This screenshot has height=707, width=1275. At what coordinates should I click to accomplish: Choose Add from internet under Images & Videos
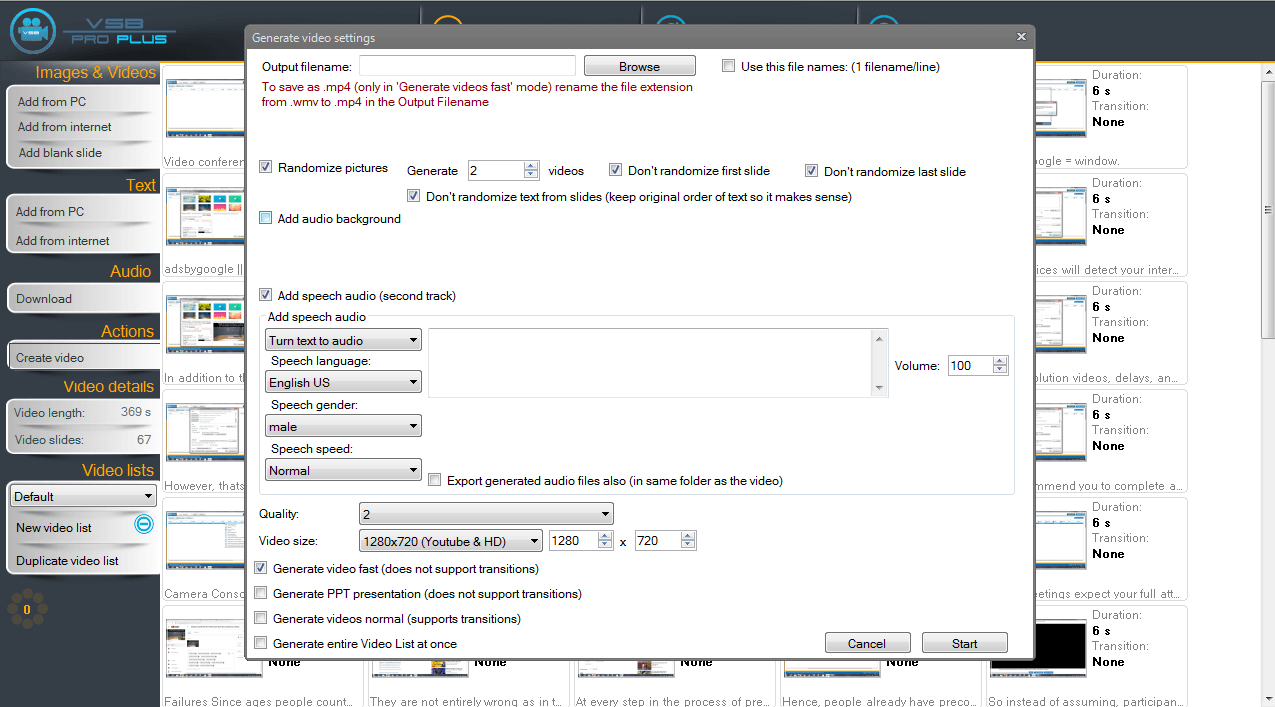tap(65, 127)
